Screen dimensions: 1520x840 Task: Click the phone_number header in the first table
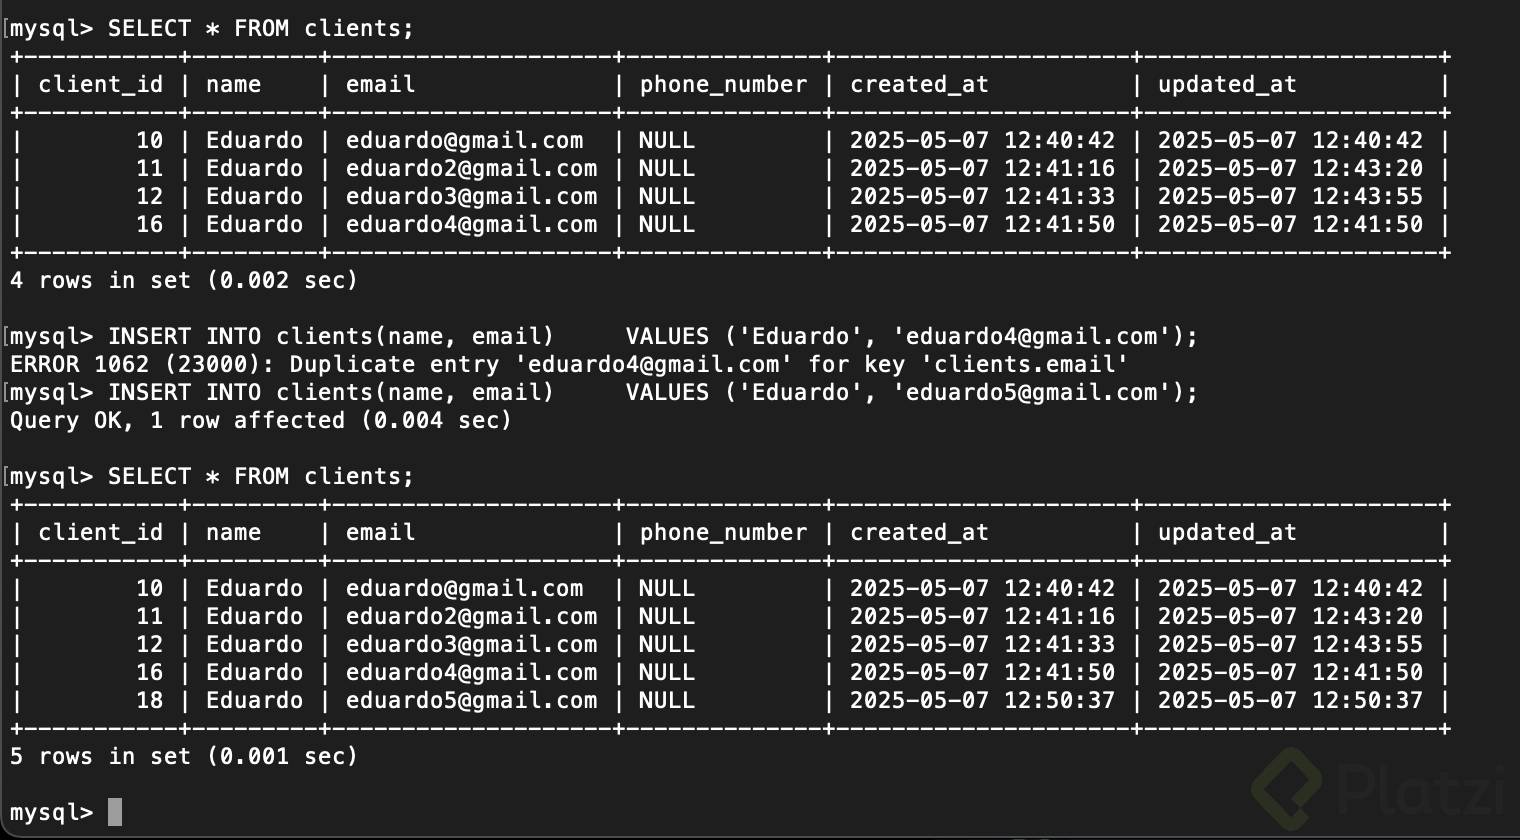pyautogui.click(x=723, y=84)
